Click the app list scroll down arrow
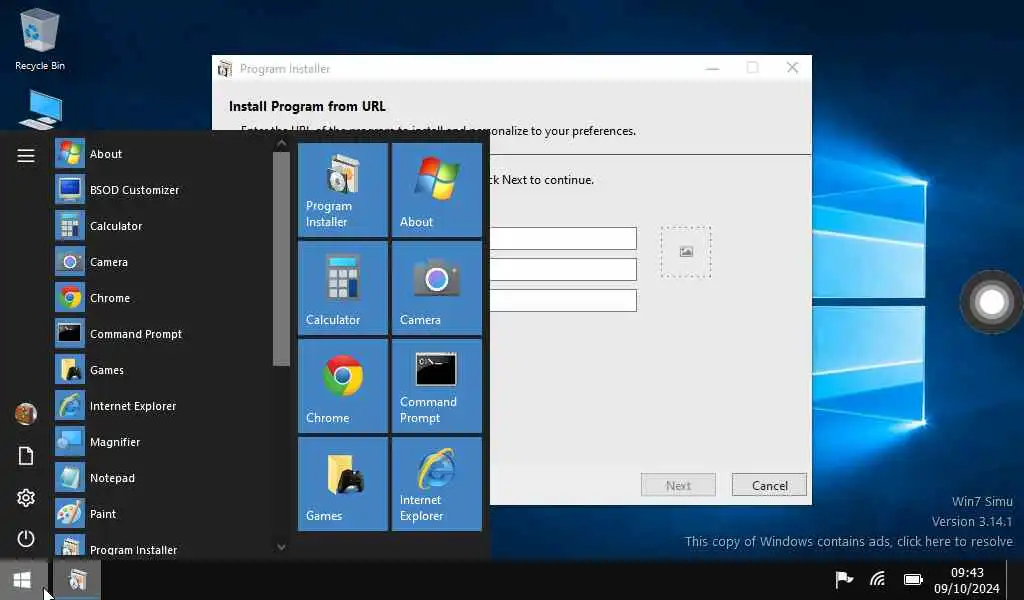This screenshot has width=1024, height=600. pyautogui.click(x=281, y=547)
